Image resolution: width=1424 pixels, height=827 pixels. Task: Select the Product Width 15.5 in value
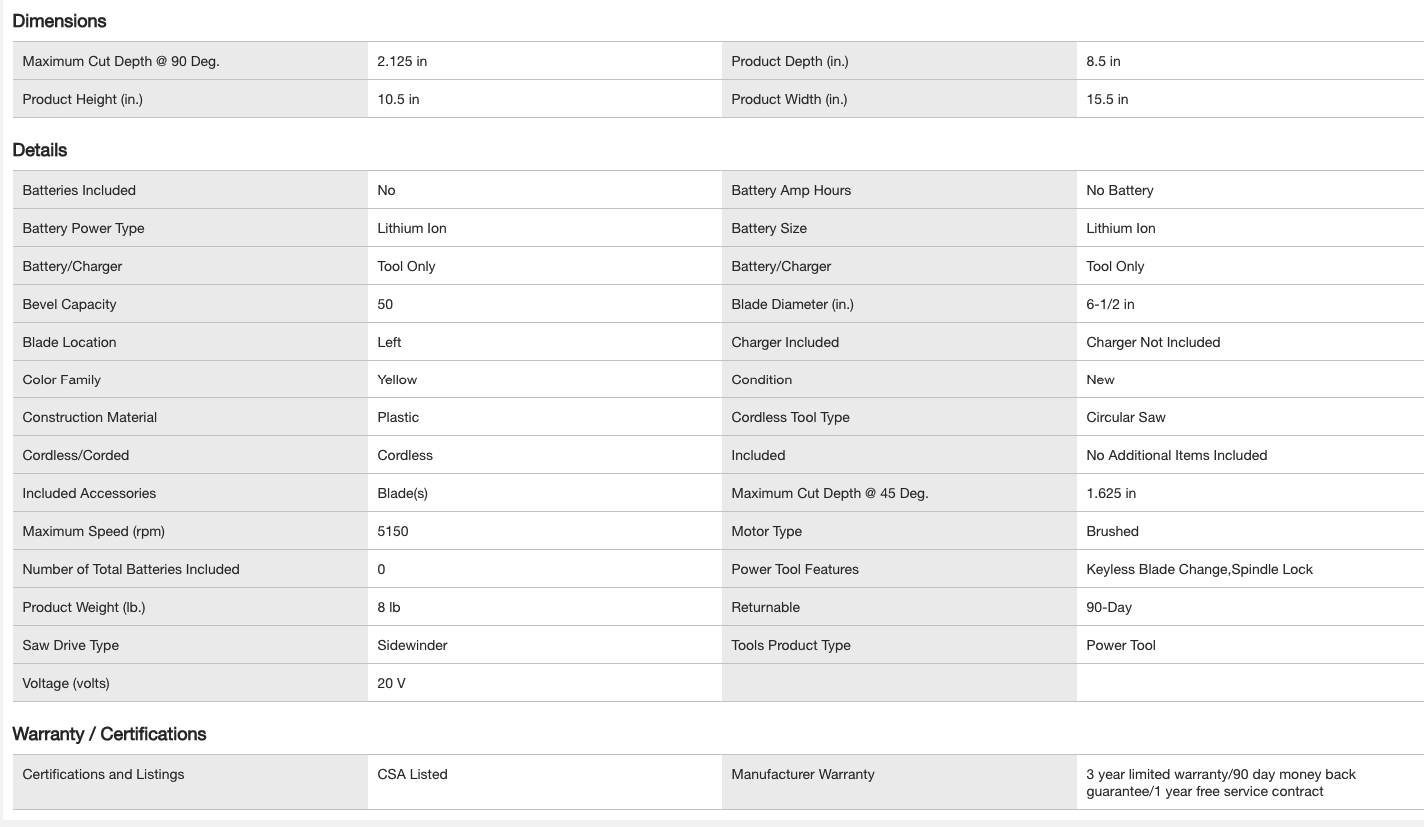coord(1107,99)
